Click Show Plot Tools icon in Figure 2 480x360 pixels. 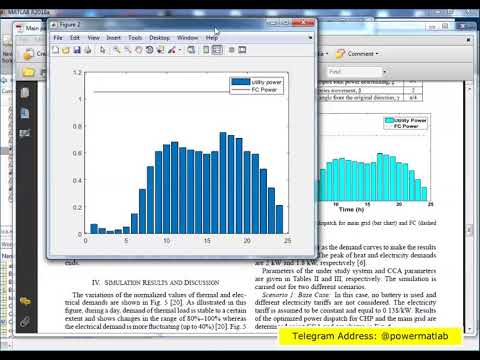coord(242,50)
